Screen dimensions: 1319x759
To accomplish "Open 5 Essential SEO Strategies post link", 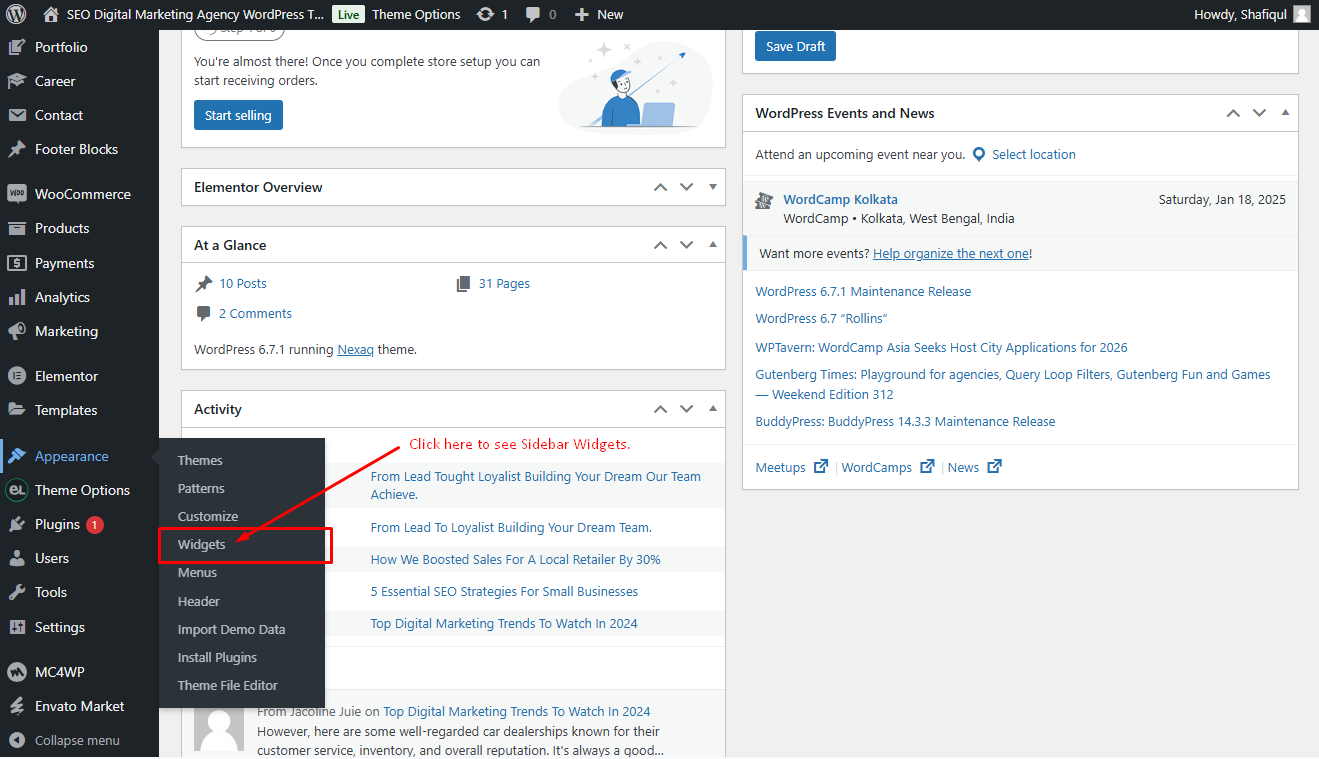I will coord(504,591).
